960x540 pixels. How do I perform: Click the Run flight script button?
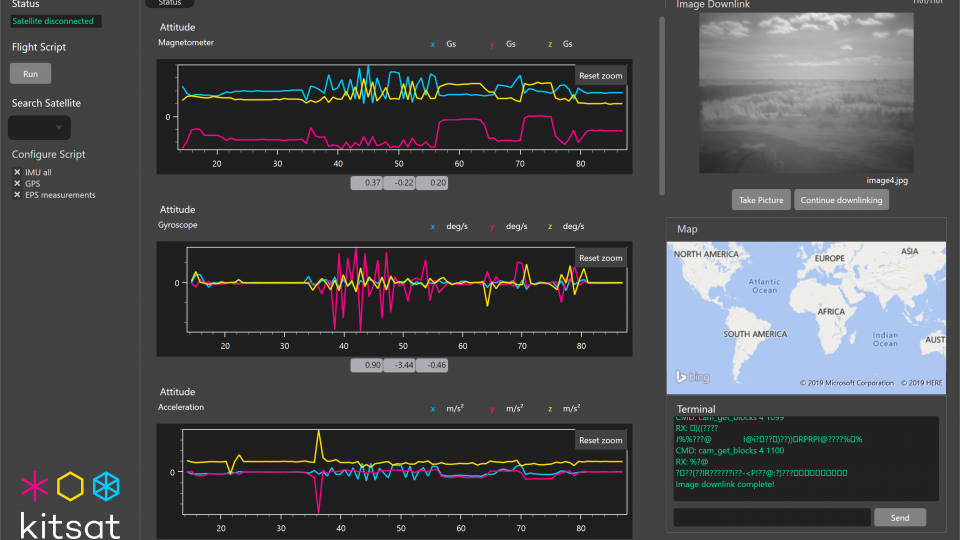30,73
